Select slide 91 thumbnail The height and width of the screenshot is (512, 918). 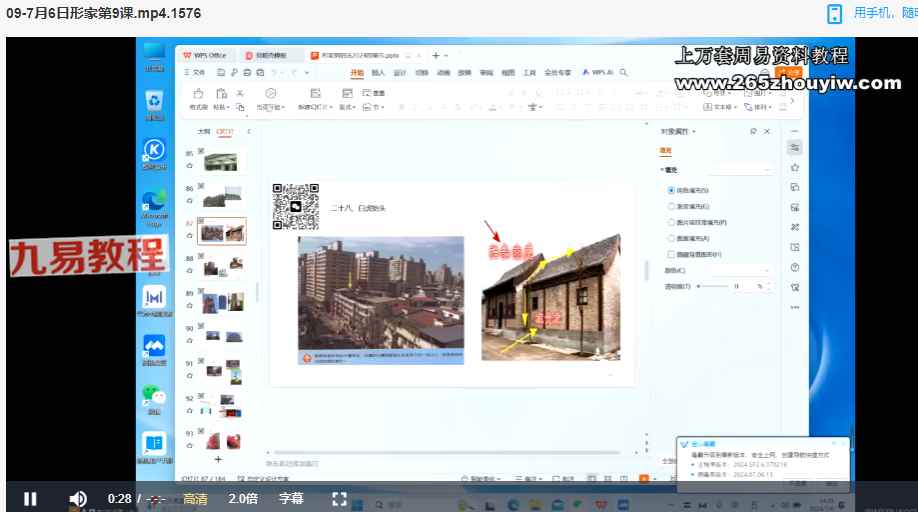pos(223,372)
